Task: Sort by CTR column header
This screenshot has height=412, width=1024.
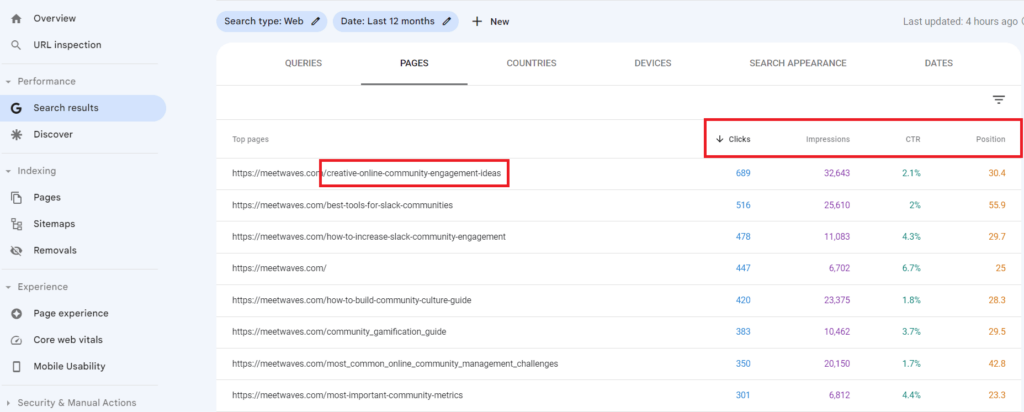Action: tap(913, 139)
